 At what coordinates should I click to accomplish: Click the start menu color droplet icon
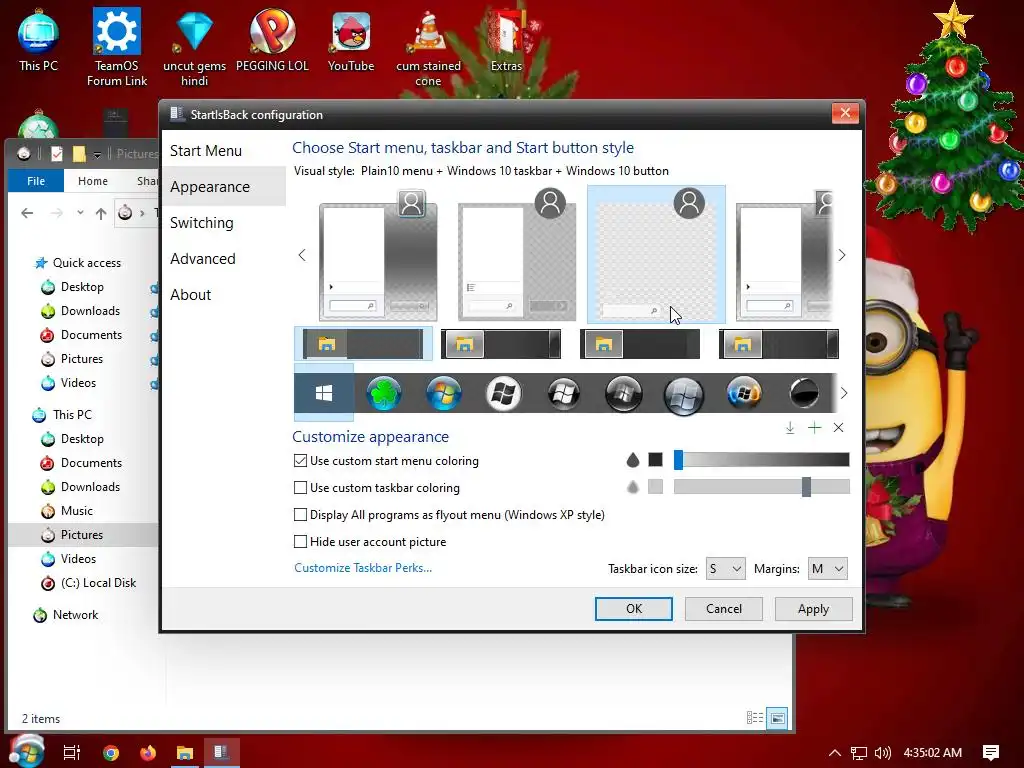pos(632,460)
